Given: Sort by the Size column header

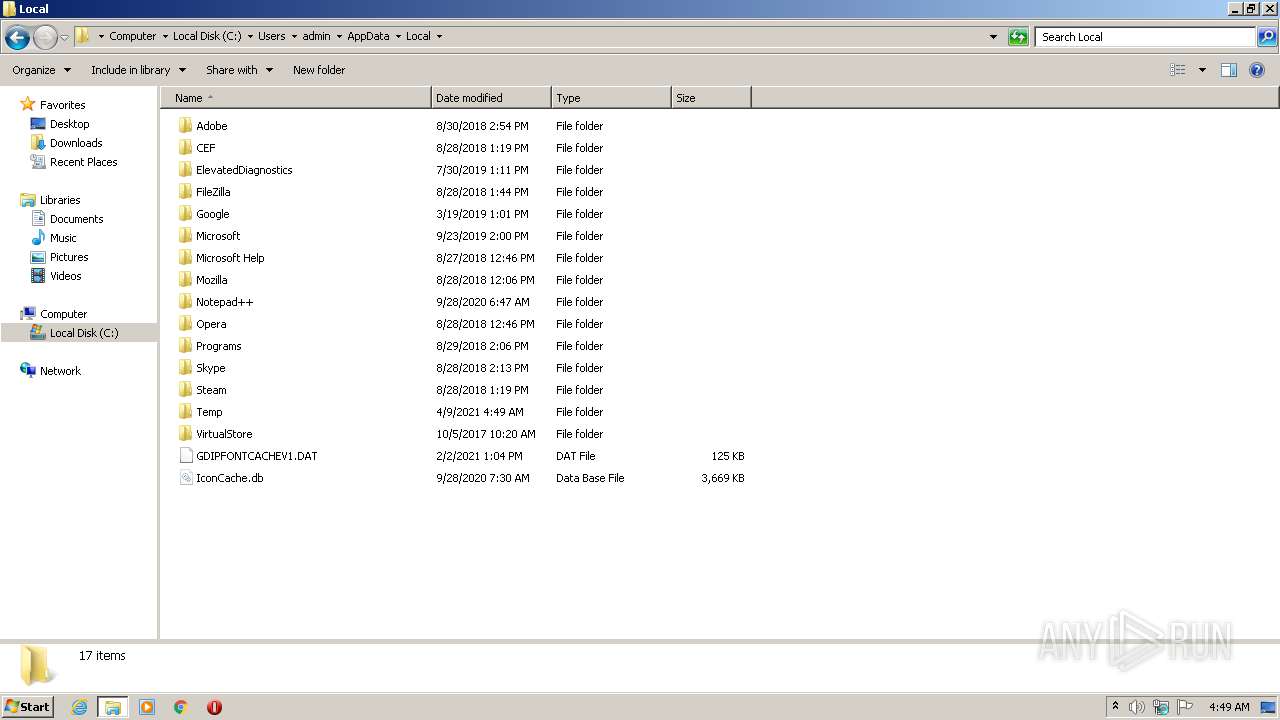Looking at the screenshot, I should [x=711, y=98].
